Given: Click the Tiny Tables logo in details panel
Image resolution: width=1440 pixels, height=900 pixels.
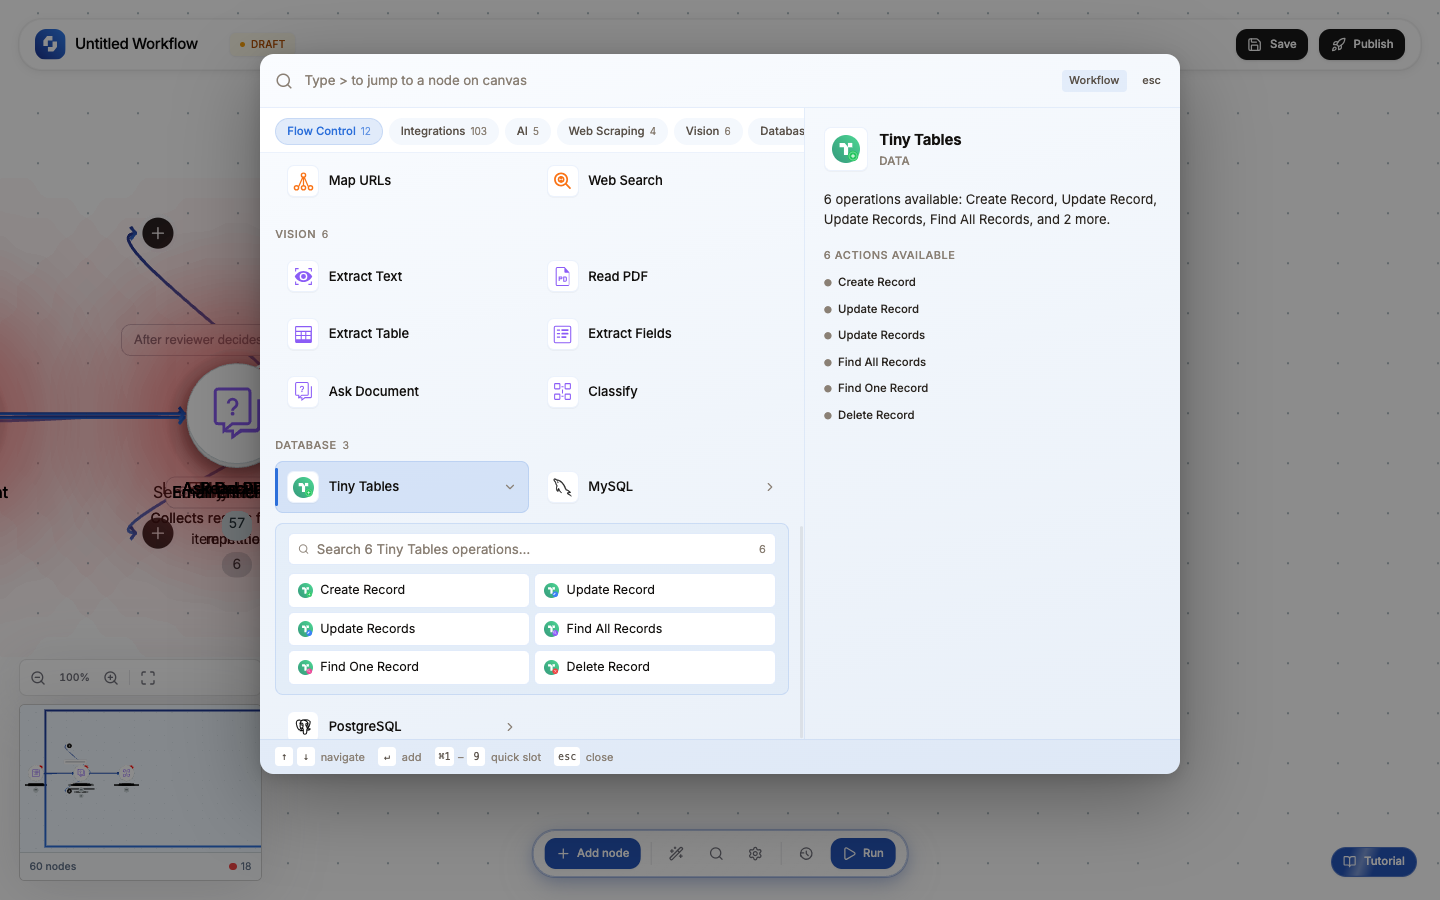Looking at the screenshot, I should coord(846,149).
